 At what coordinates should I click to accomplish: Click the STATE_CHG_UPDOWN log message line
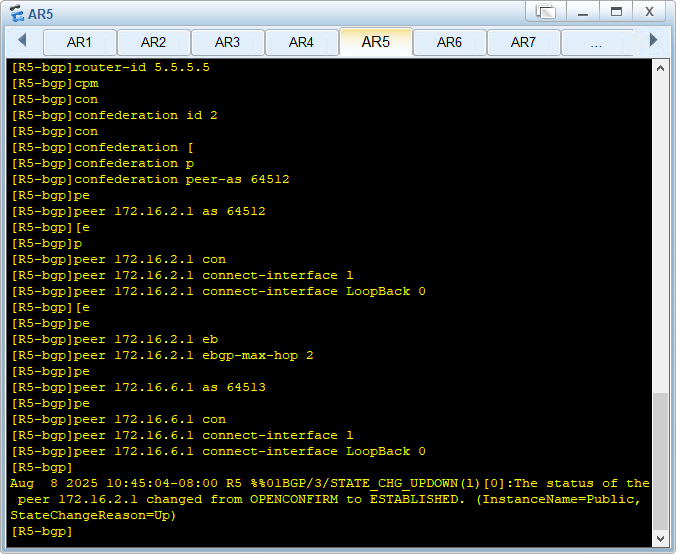[x=330, y=483]
